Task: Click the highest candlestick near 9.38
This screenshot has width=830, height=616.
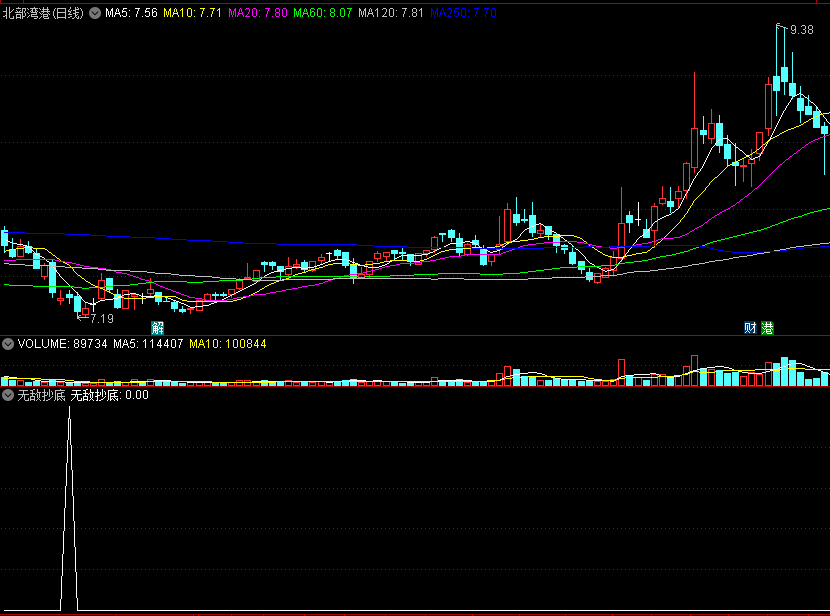Action: click(777, 83)
